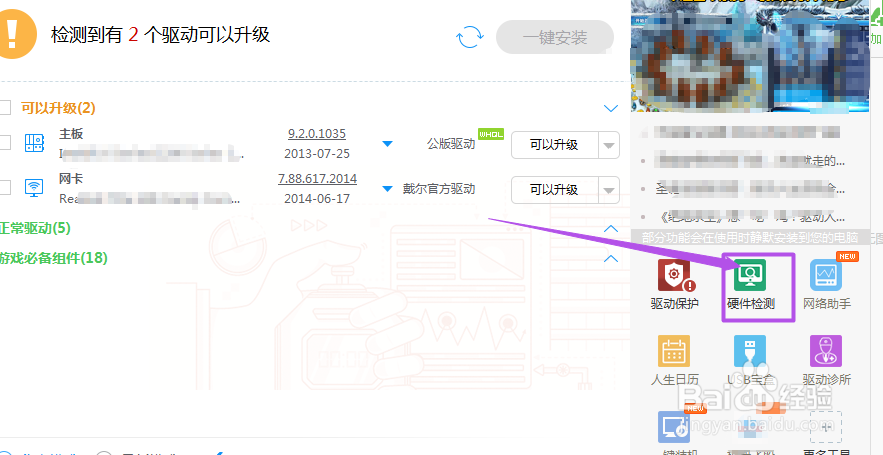Image resolution: width=883 pixels, height=455 pixels.
Task: Click the 公版驱动 driver source text
Action: click(x=451, y=144)
